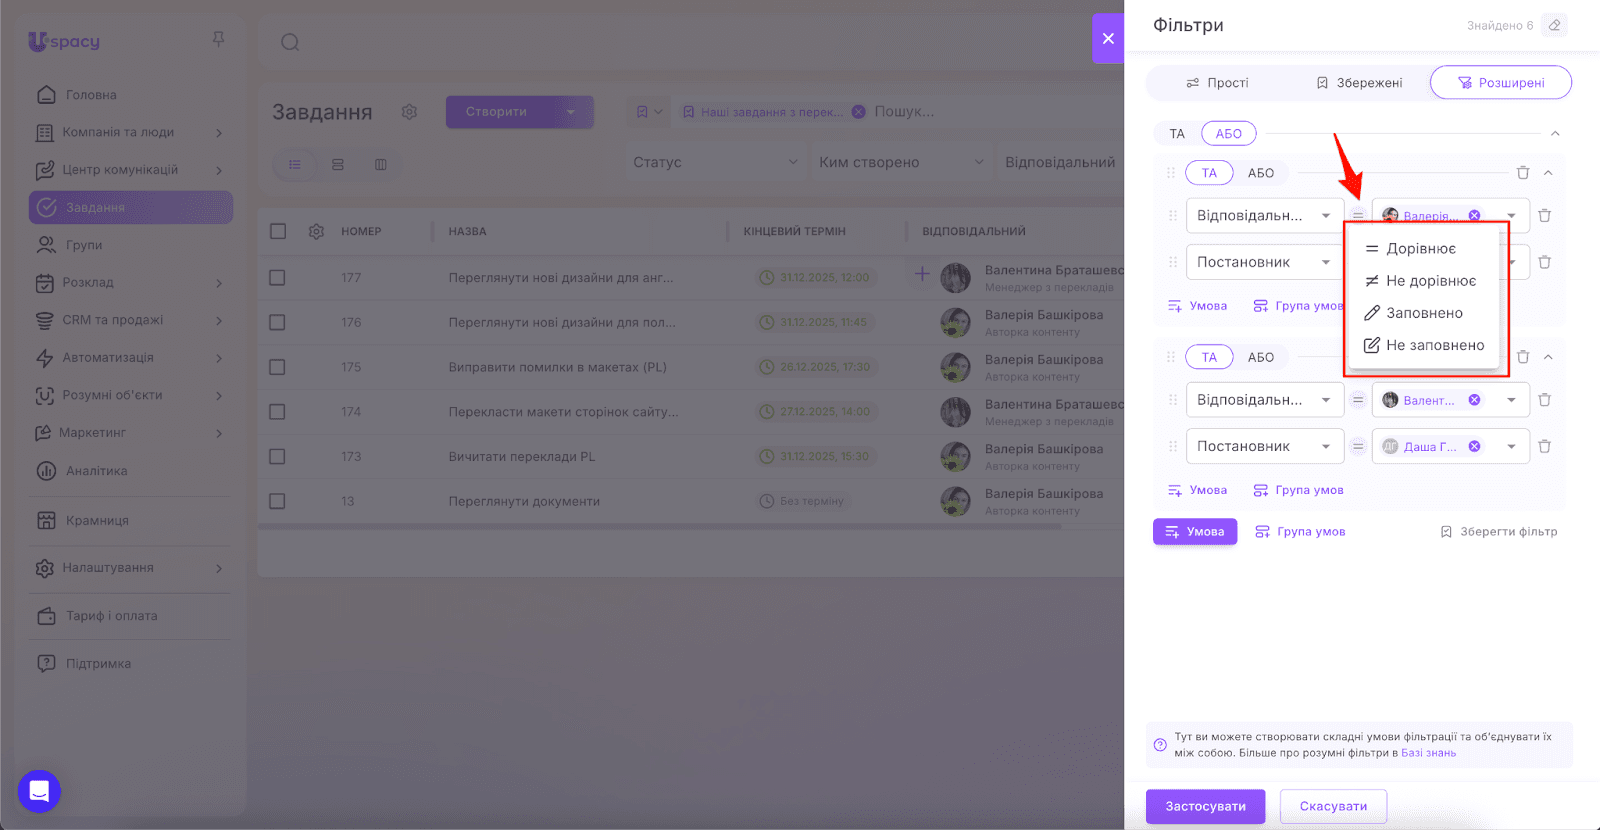1600x830 pixels.
Task: Set second group logic to ТА
Action: click(1209, 357)
